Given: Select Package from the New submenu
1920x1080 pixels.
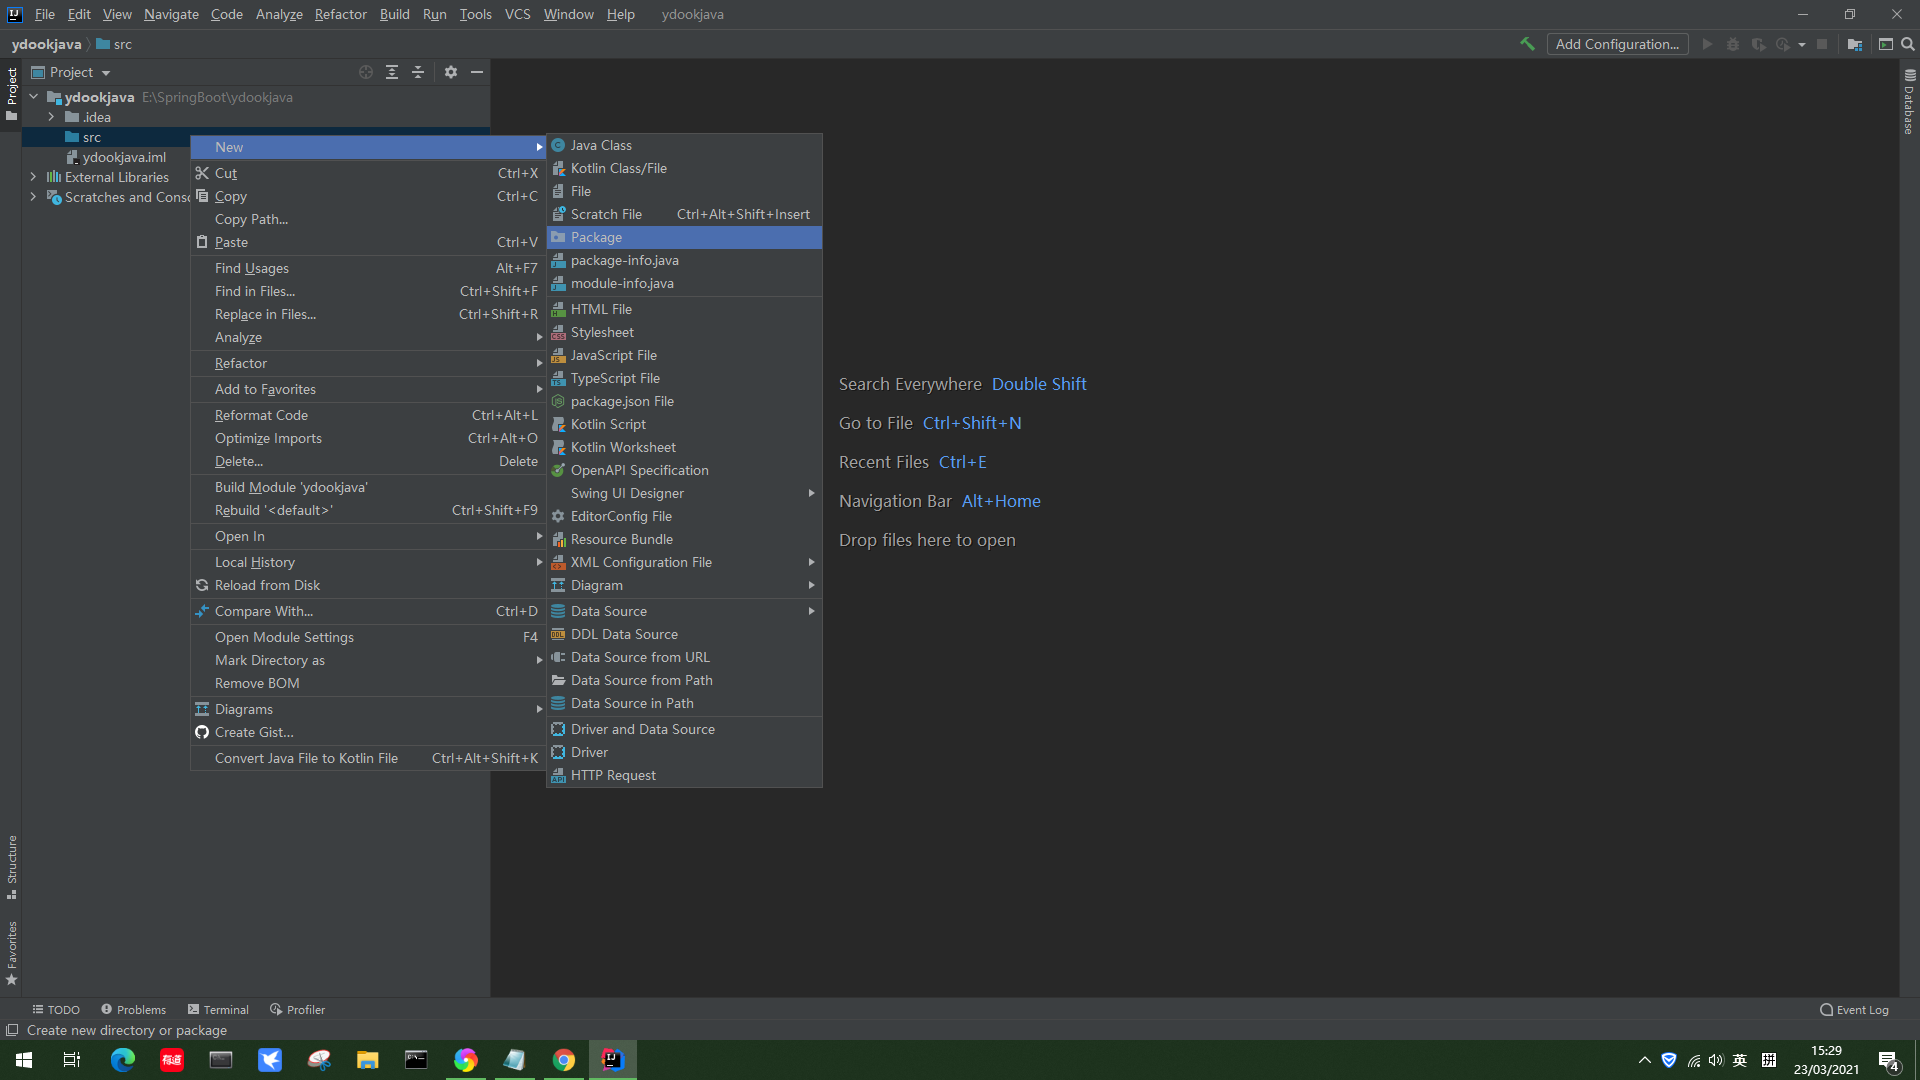Looking at the screenshot, I should pos(596,237).
